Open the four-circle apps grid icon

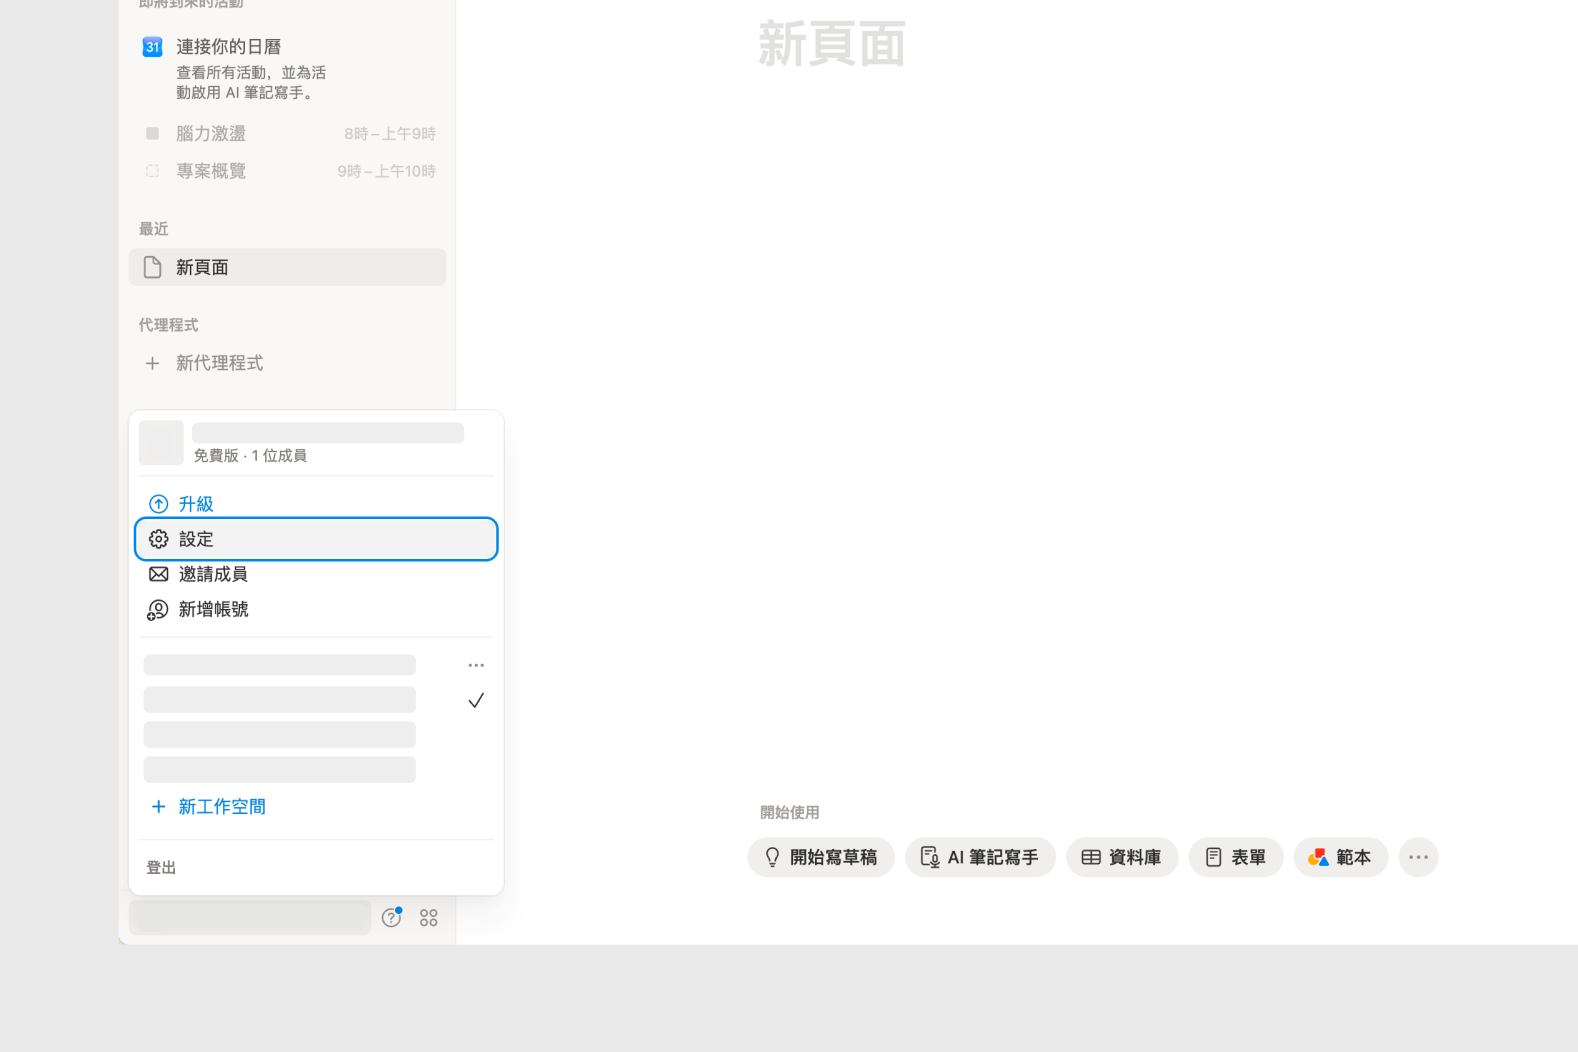click(429, 918)
